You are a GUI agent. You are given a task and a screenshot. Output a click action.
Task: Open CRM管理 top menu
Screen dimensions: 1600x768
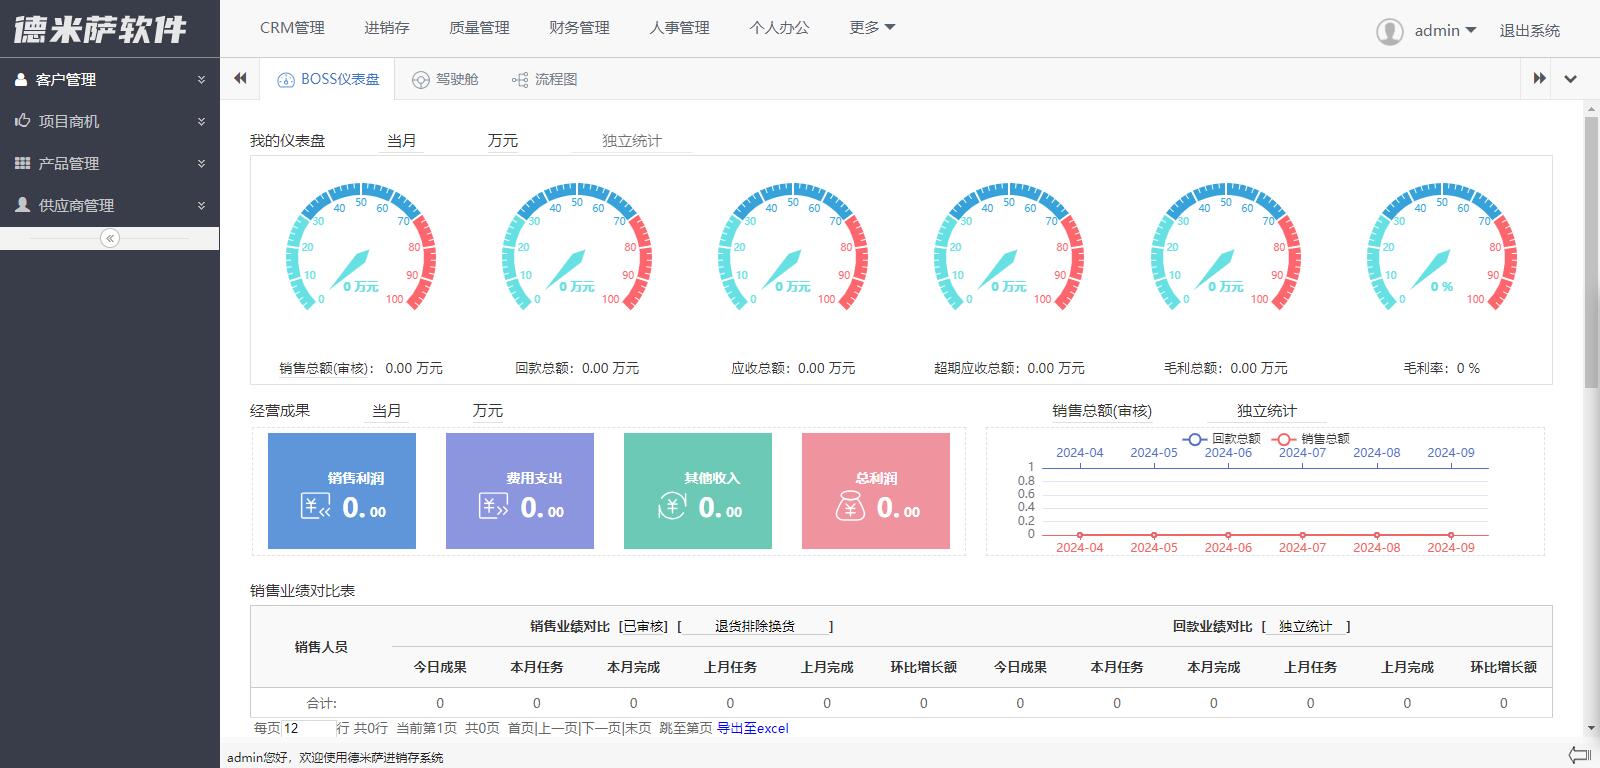tap(292, 28)
